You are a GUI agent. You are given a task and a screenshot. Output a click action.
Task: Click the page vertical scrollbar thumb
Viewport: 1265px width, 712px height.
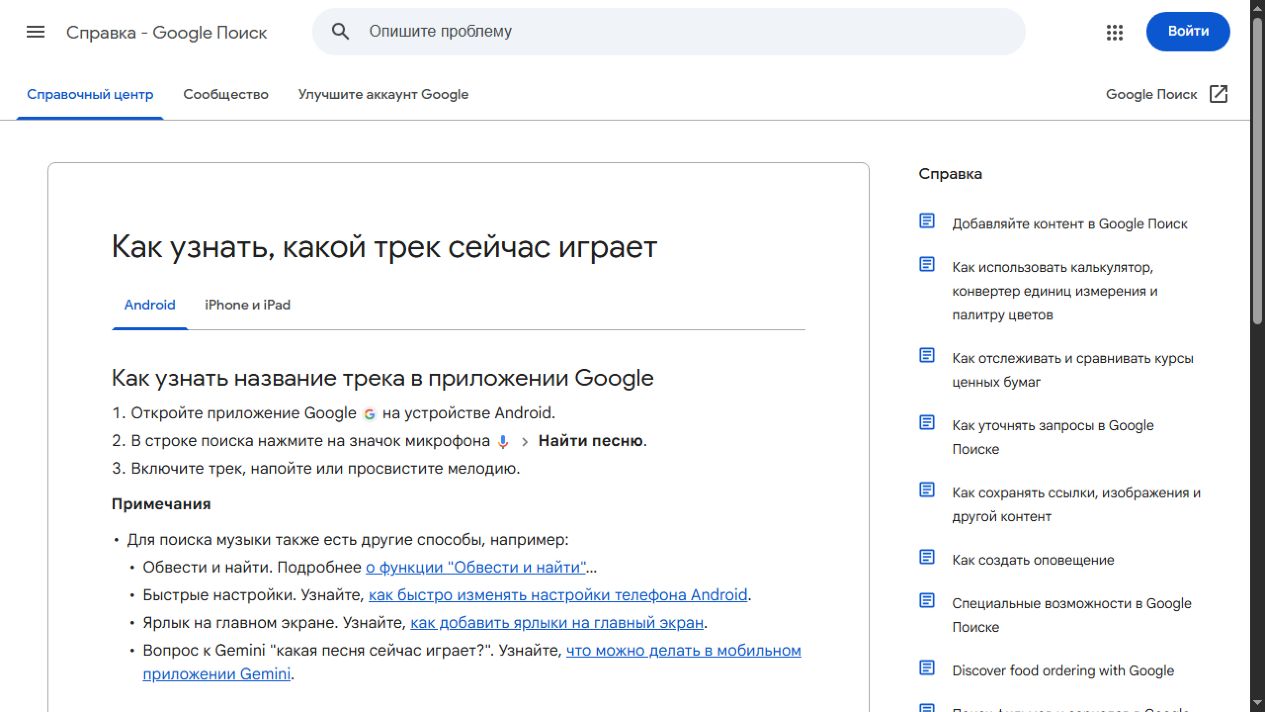[1257, 170]
